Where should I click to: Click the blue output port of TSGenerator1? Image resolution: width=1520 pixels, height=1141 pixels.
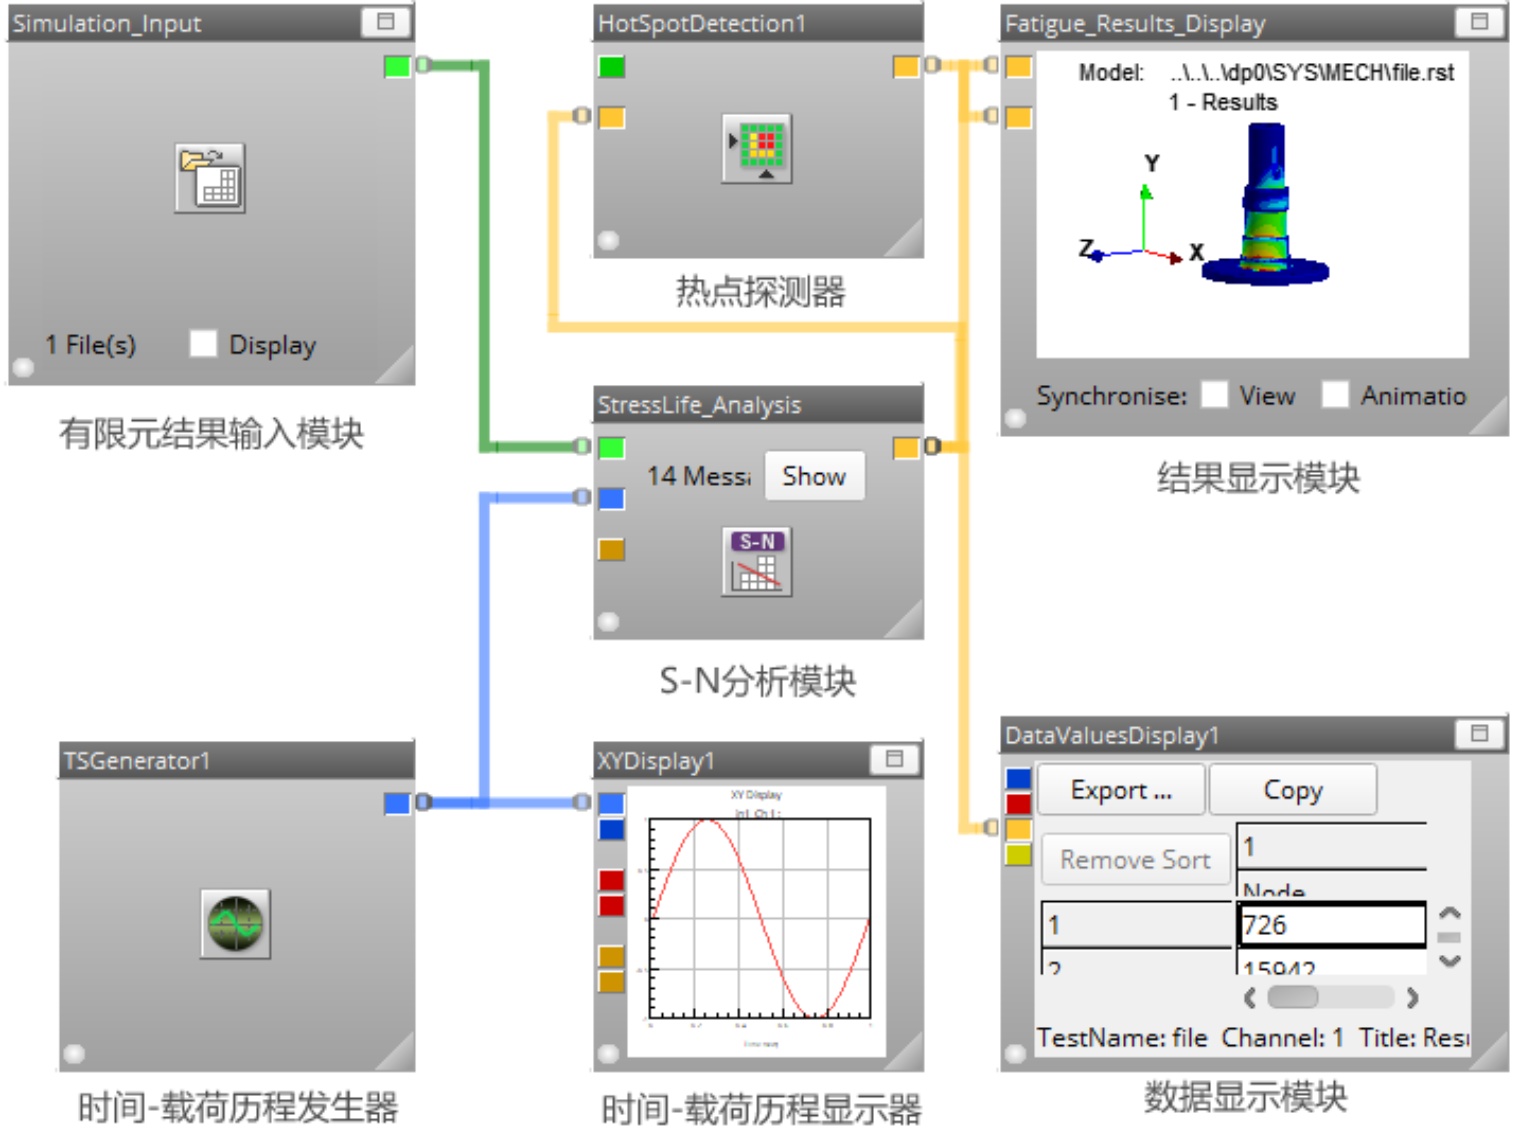coord(397,803)
